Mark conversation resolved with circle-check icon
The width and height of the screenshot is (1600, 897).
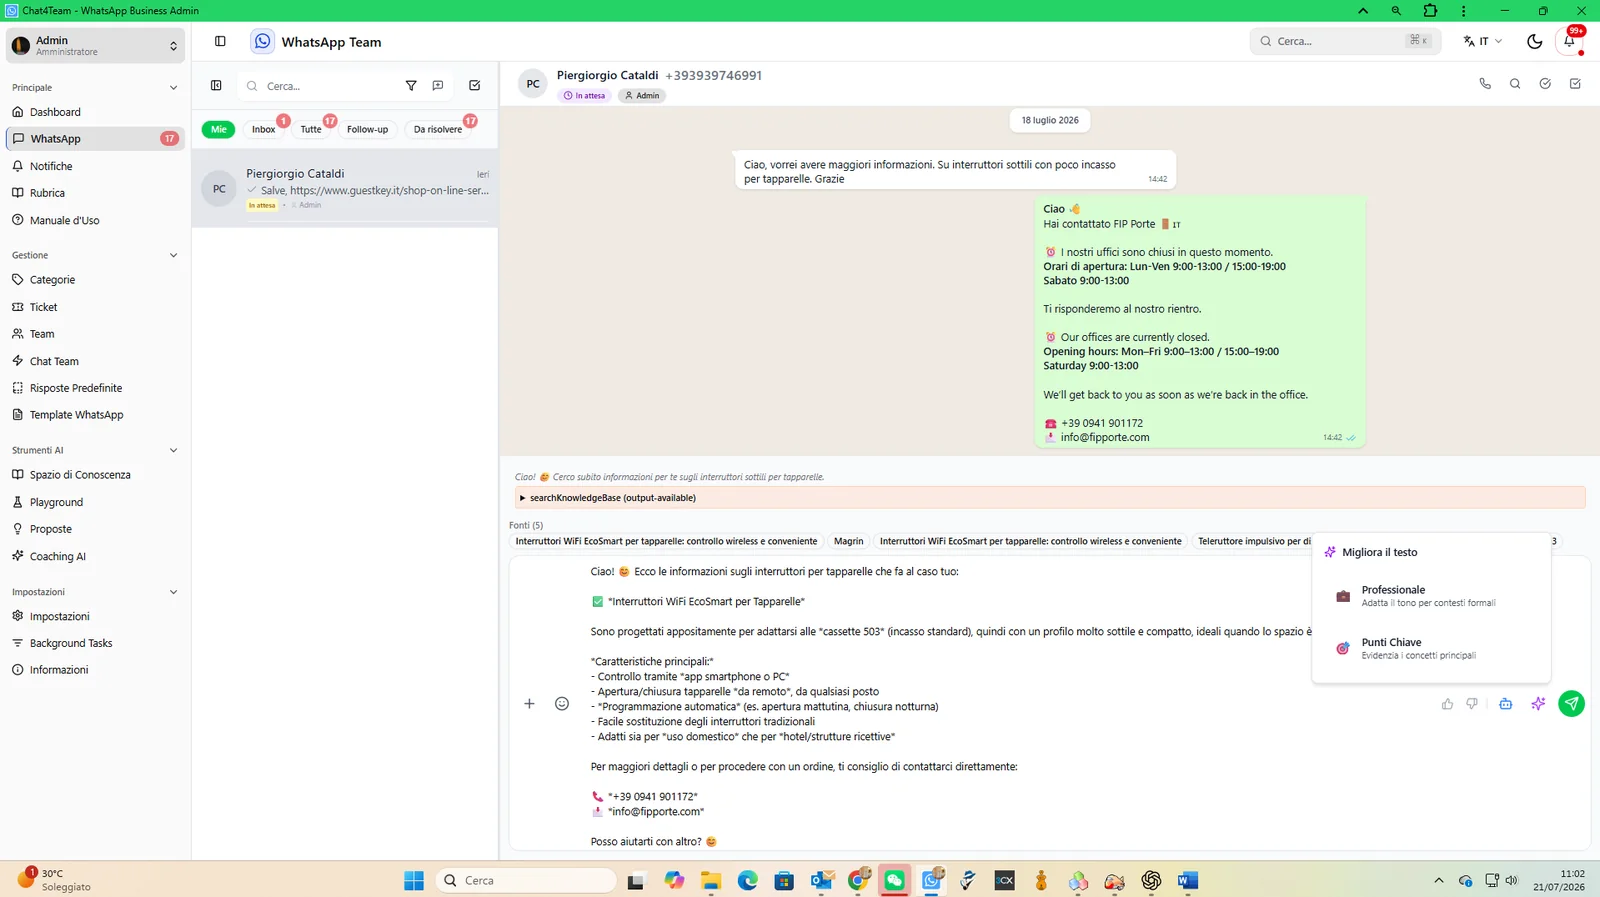[1545, 84]
